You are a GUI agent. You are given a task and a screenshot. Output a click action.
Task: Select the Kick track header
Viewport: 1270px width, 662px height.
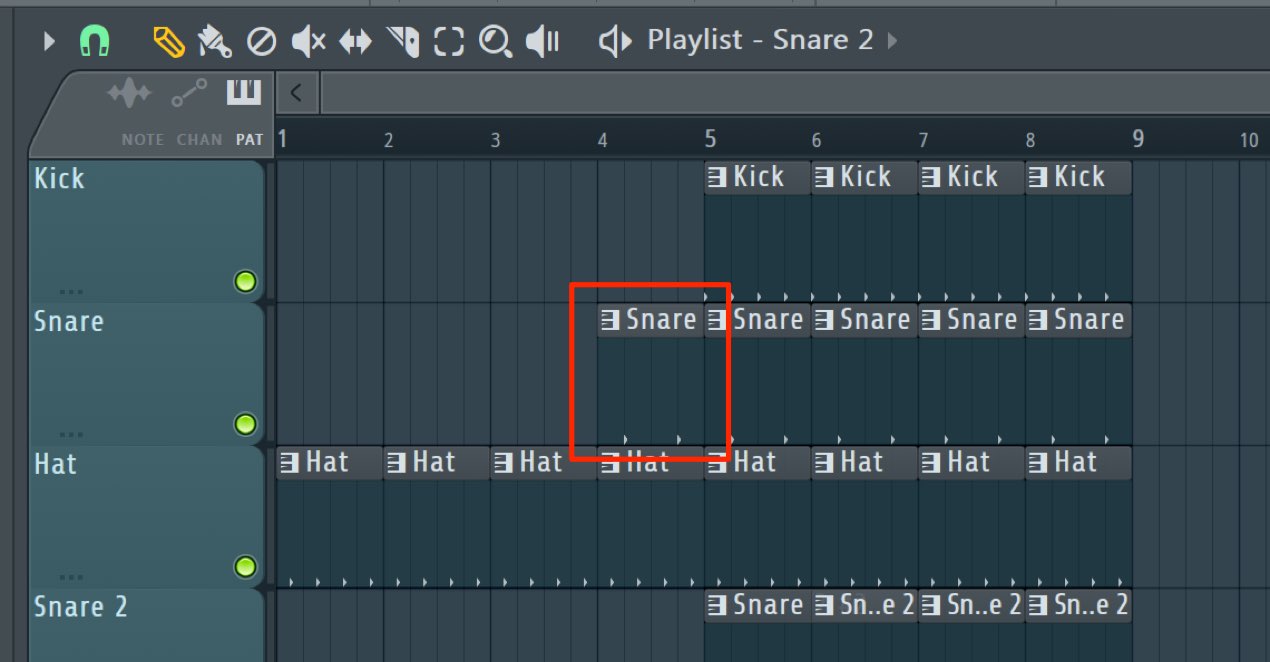(147, 230)
